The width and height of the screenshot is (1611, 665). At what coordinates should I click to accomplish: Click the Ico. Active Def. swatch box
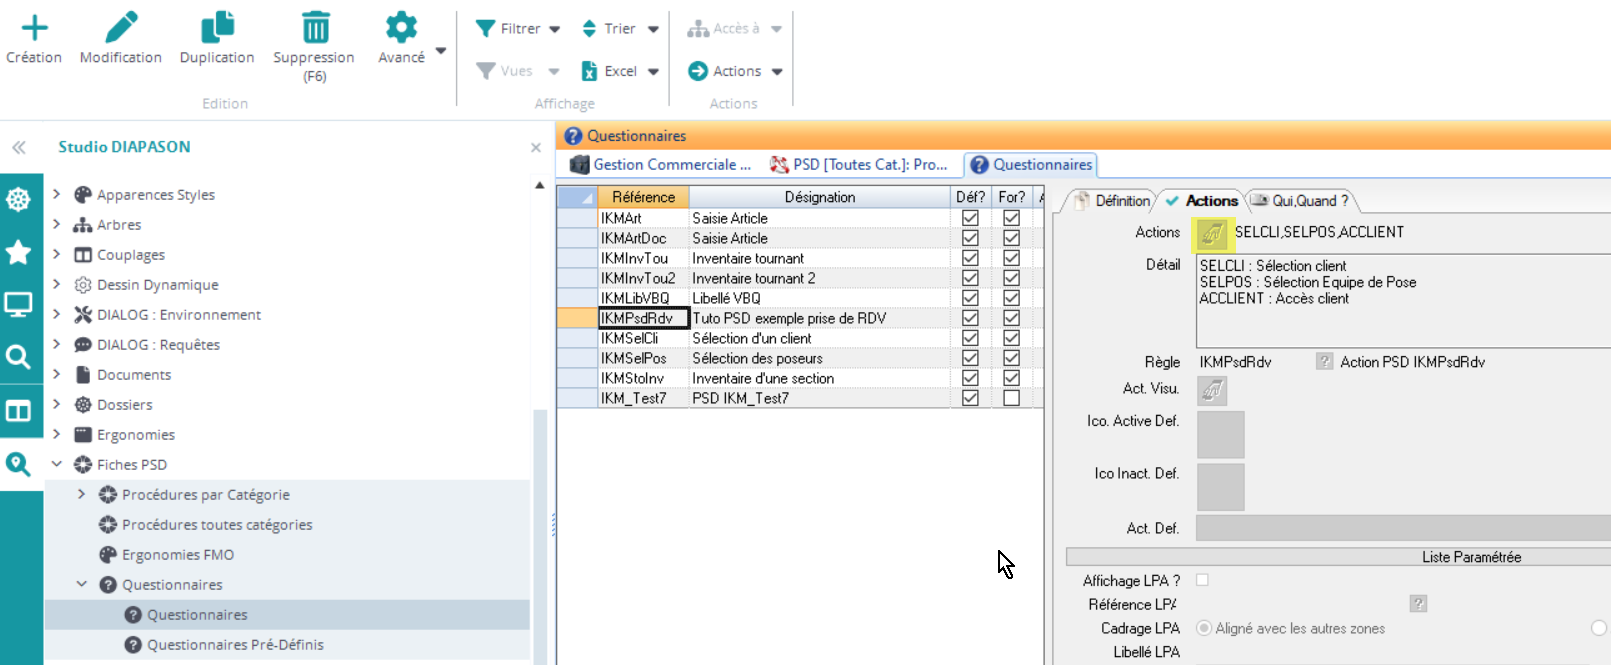[x=1220, y=434]
